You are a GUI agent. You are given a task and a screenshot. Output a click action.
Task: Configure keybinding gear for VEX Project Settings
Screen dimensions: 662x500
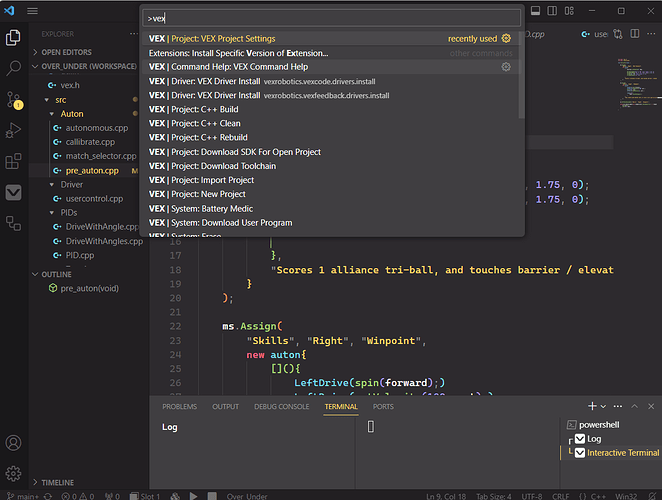(x=506, y=38)
